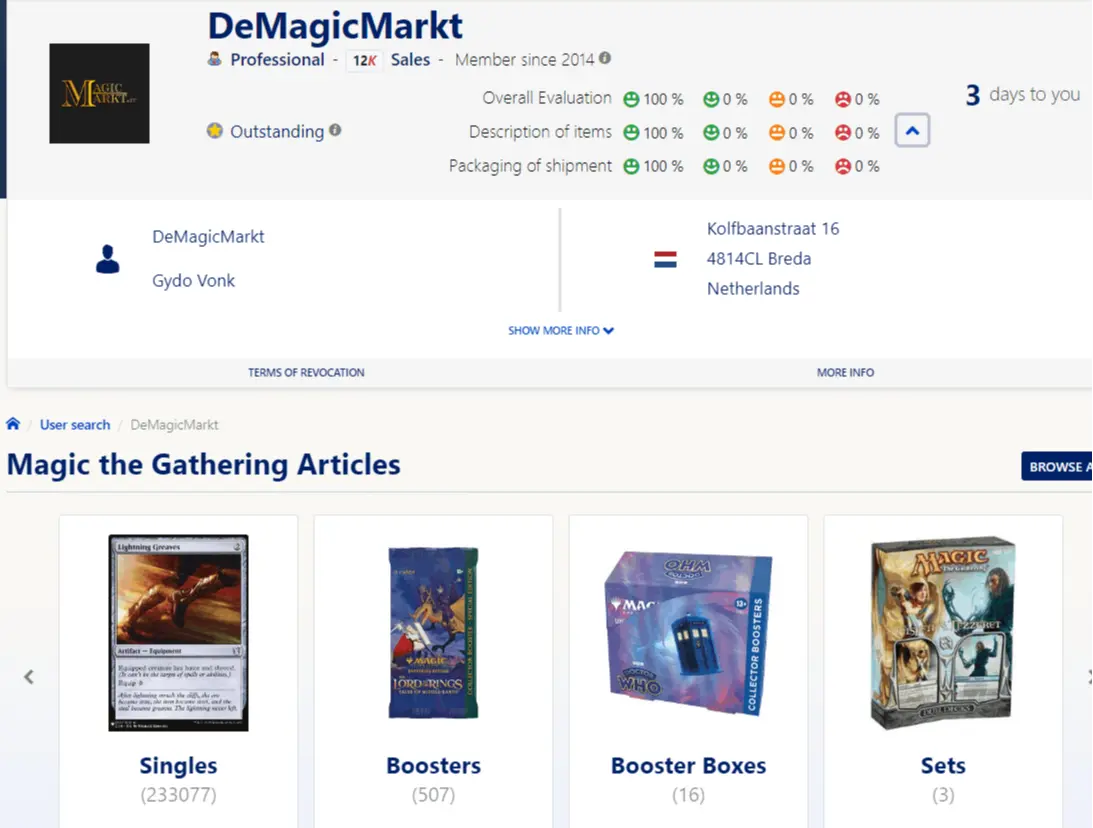Open the Singles category link
Image resolution: width=1093 pixels, height=828 pixels.
[177, 765]
